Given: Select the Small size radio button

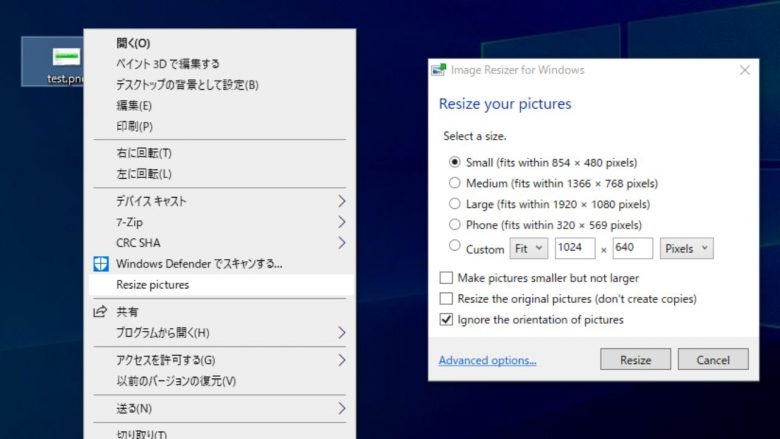Looking at the screenshot, I should [454, 162].
